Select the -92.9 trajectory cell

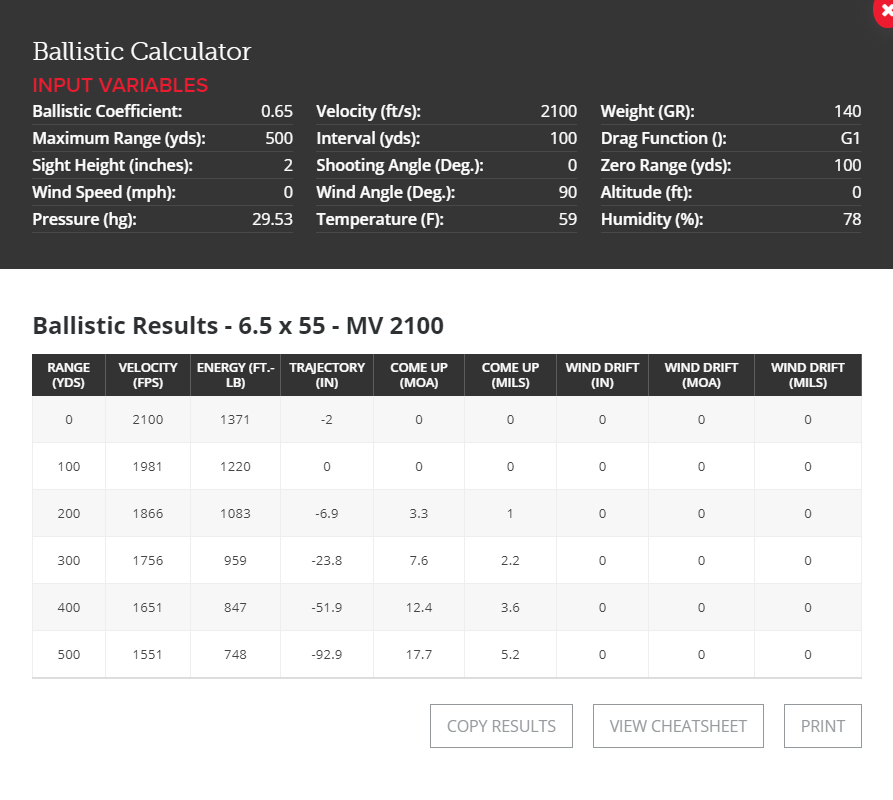(327, 654)
